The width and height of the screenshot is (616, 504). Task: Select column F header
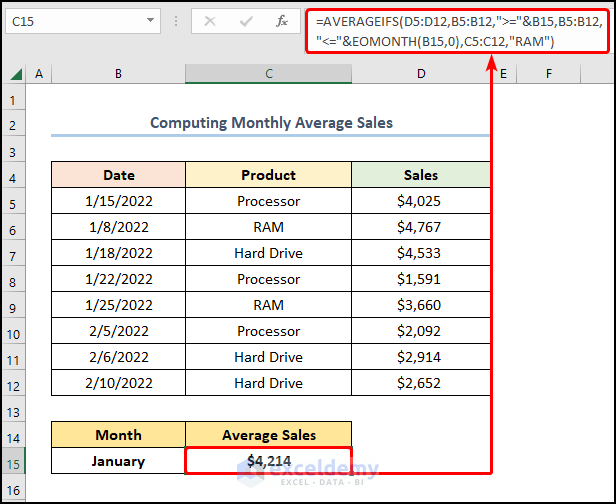548,73
